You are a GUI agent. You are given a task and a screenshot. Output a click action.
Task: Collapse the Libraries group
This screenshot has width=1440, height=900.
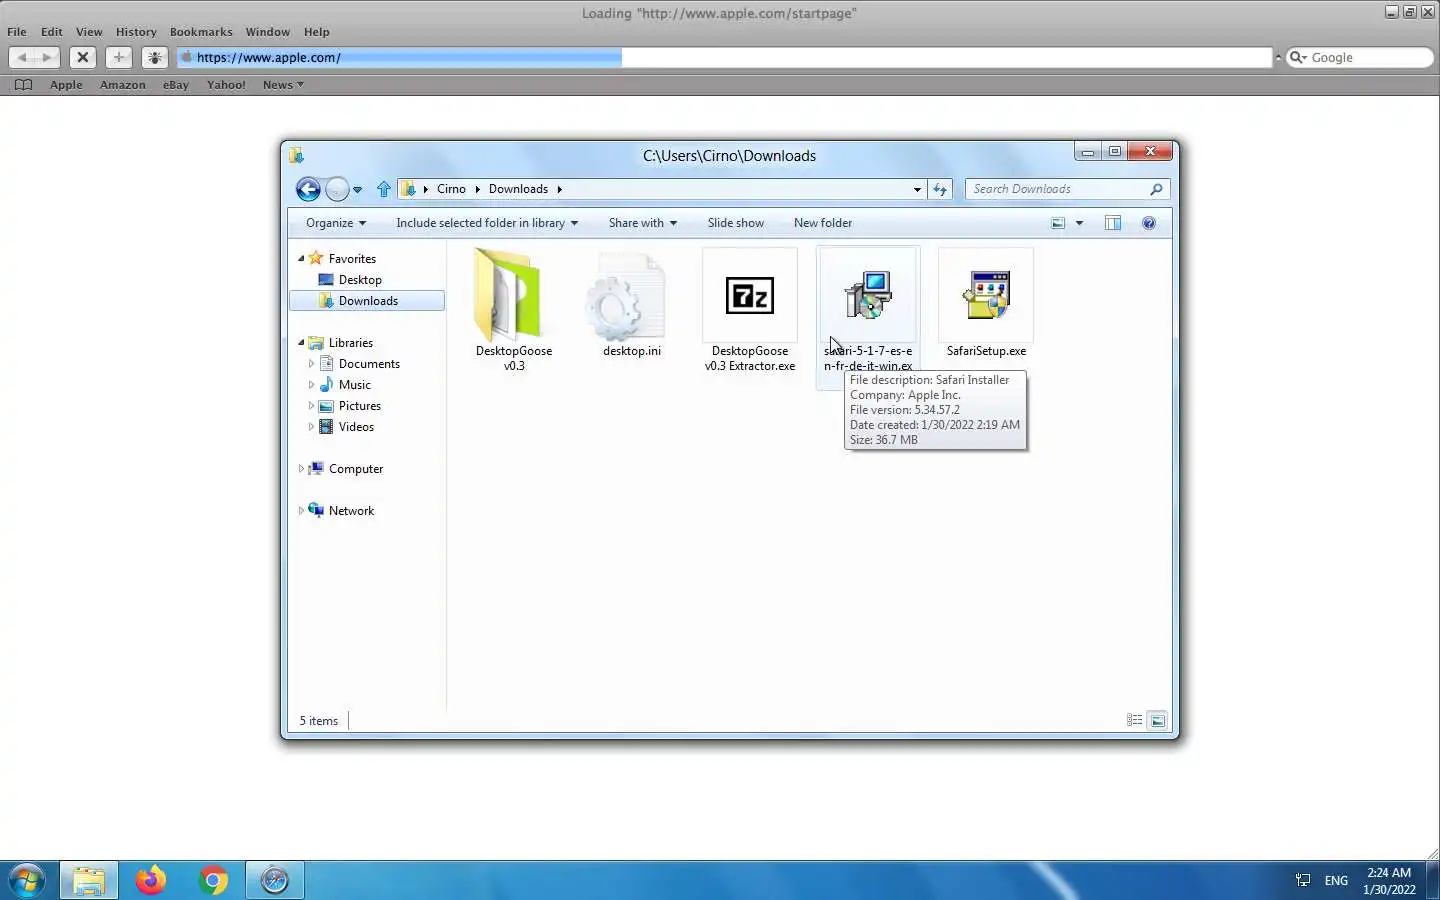(301, 342)
